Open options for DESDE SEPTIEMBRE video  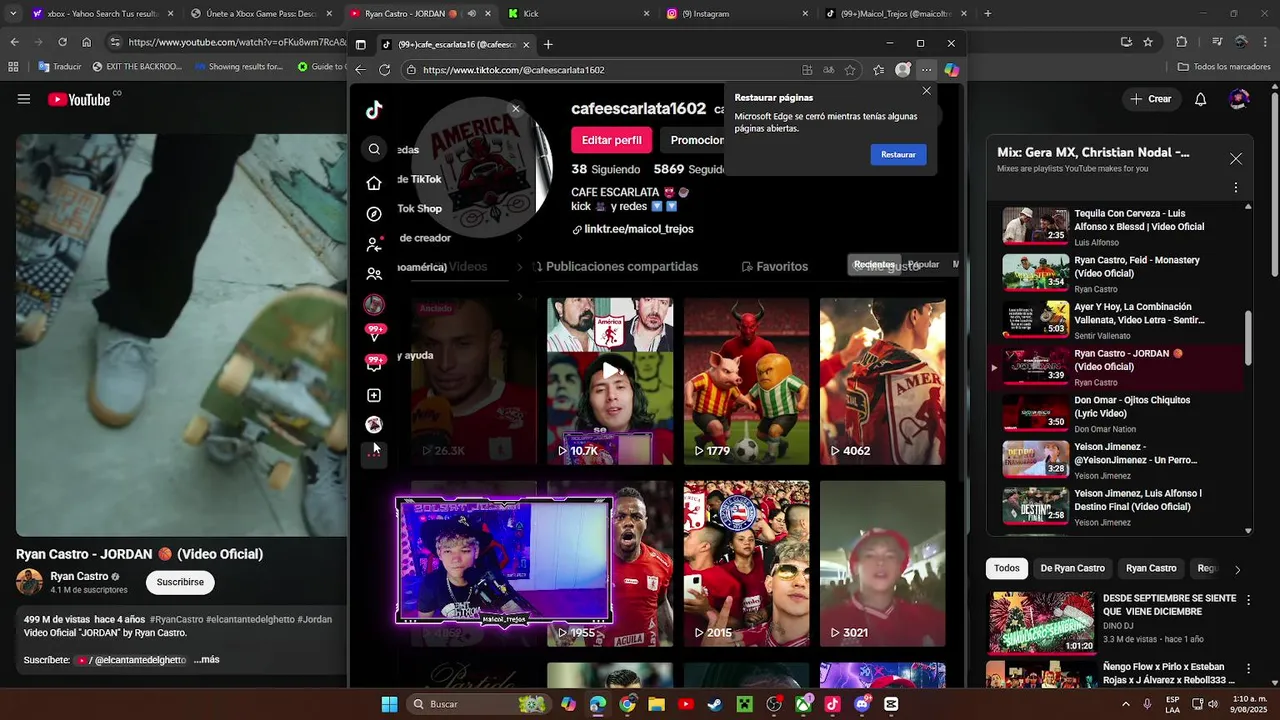tap(1247, 600)
